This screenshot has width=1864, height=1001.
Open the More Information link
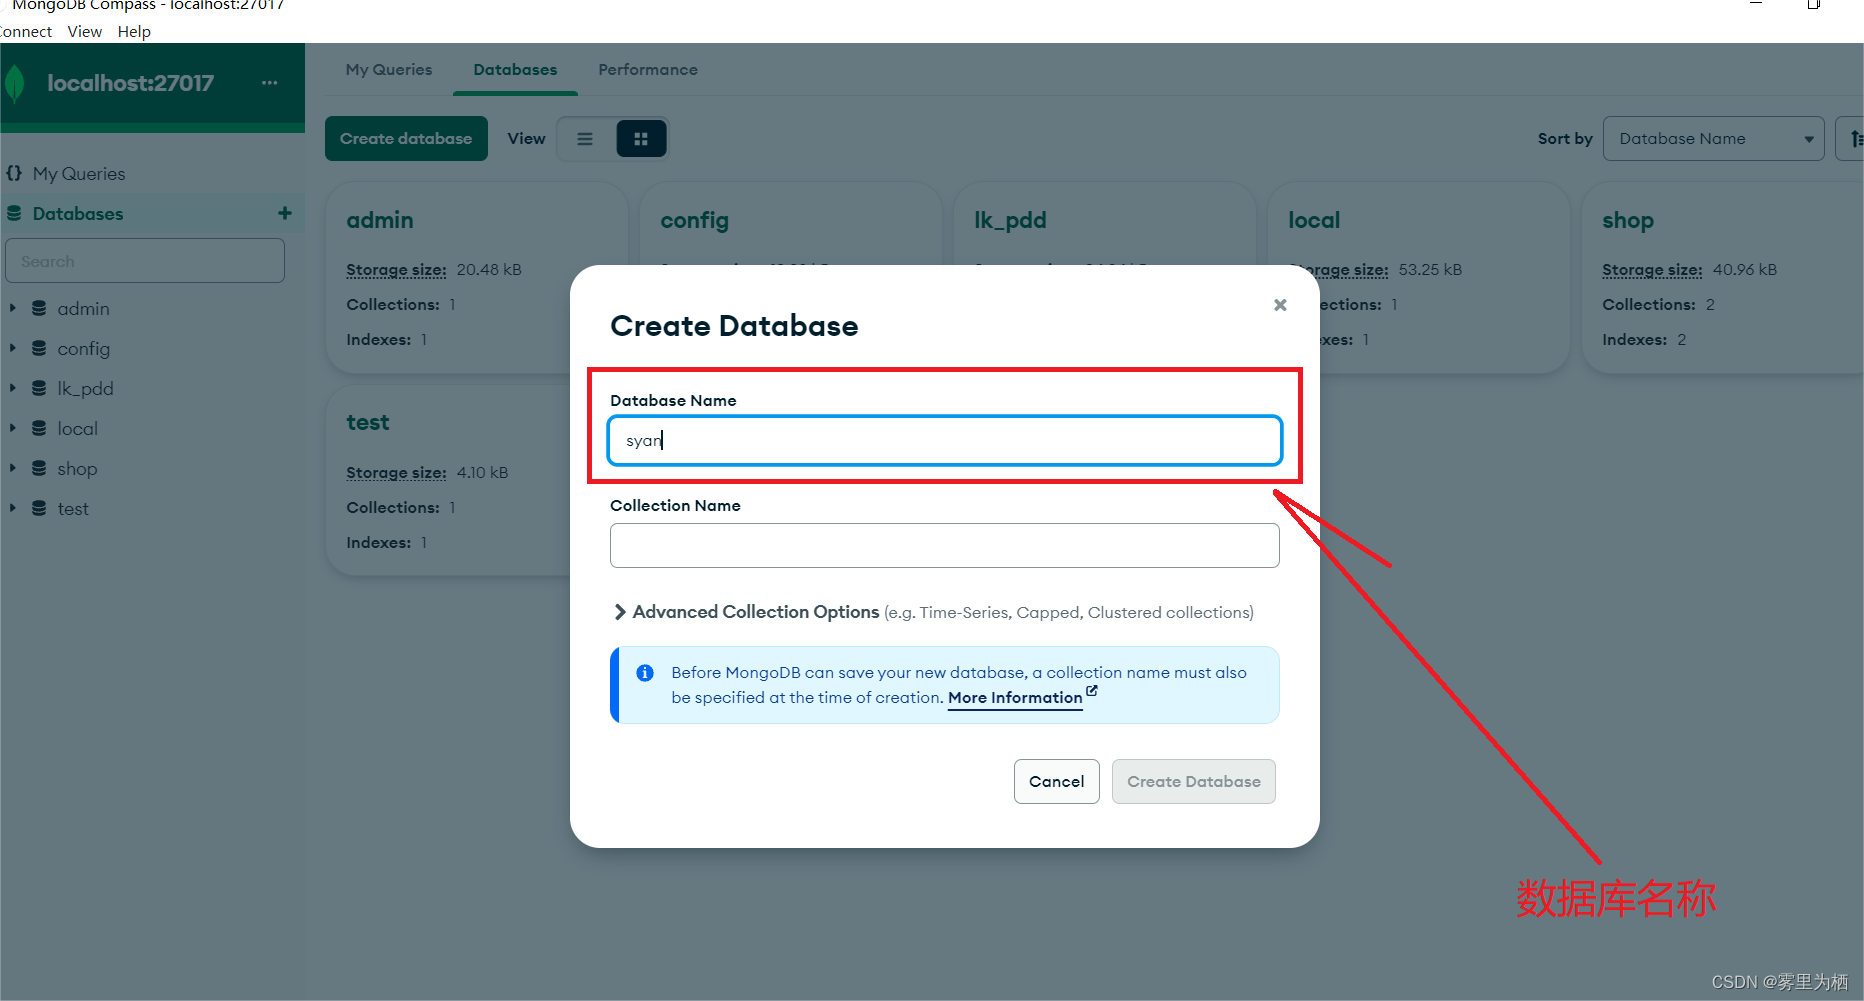point(1015,698)
